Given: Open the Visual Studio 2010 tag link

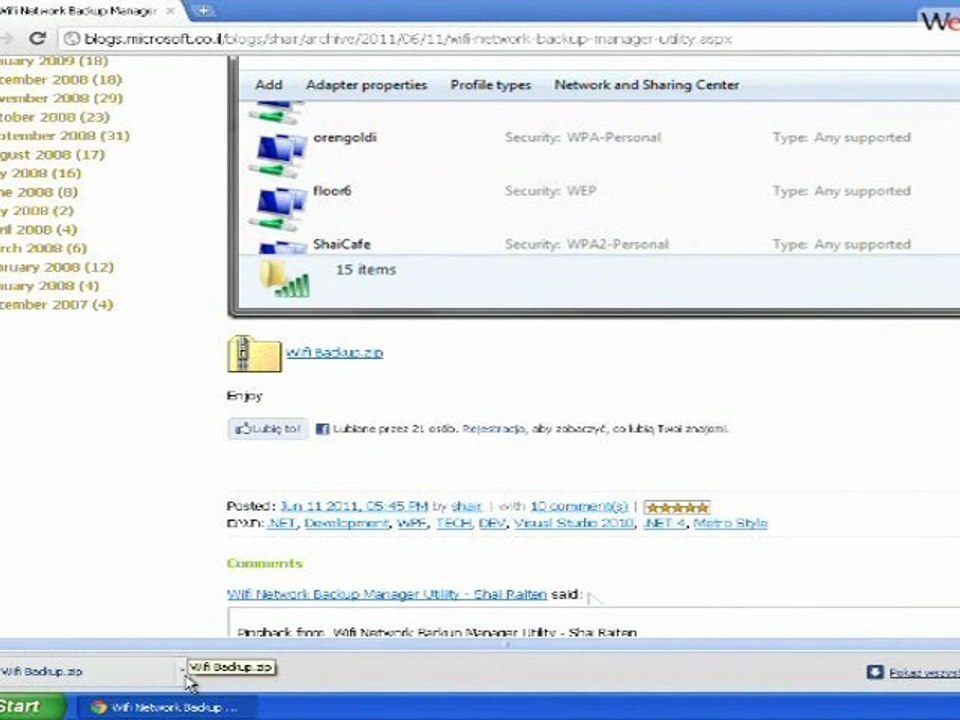Looking at the screenshot, I should point(574,523).
